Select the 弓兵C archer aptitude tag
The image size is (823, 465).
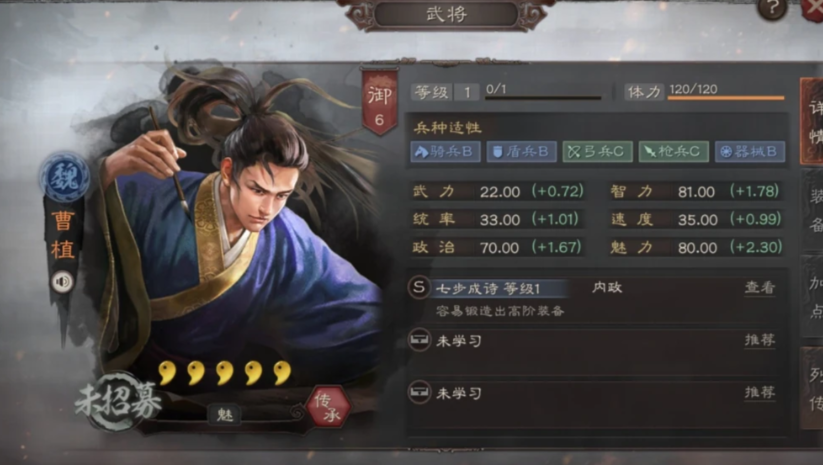pos(597,152)
